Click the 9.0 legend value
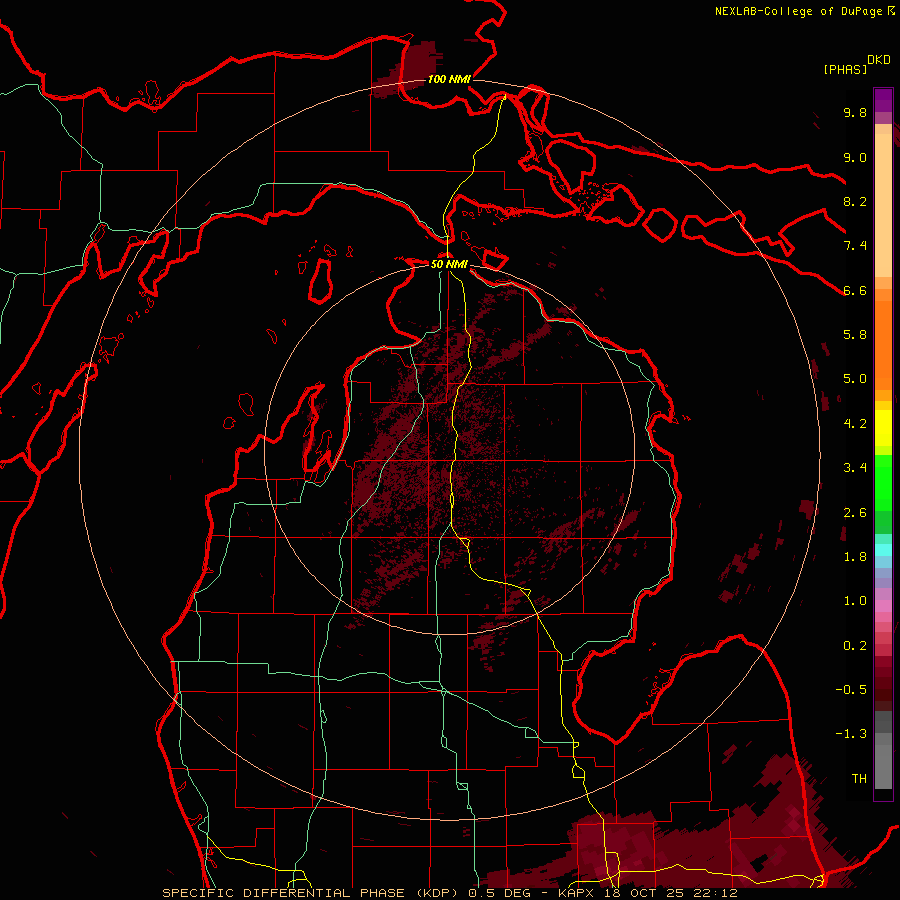Image resolution: width=900 pixels, height=900 pixels. [x=855, y=157]
